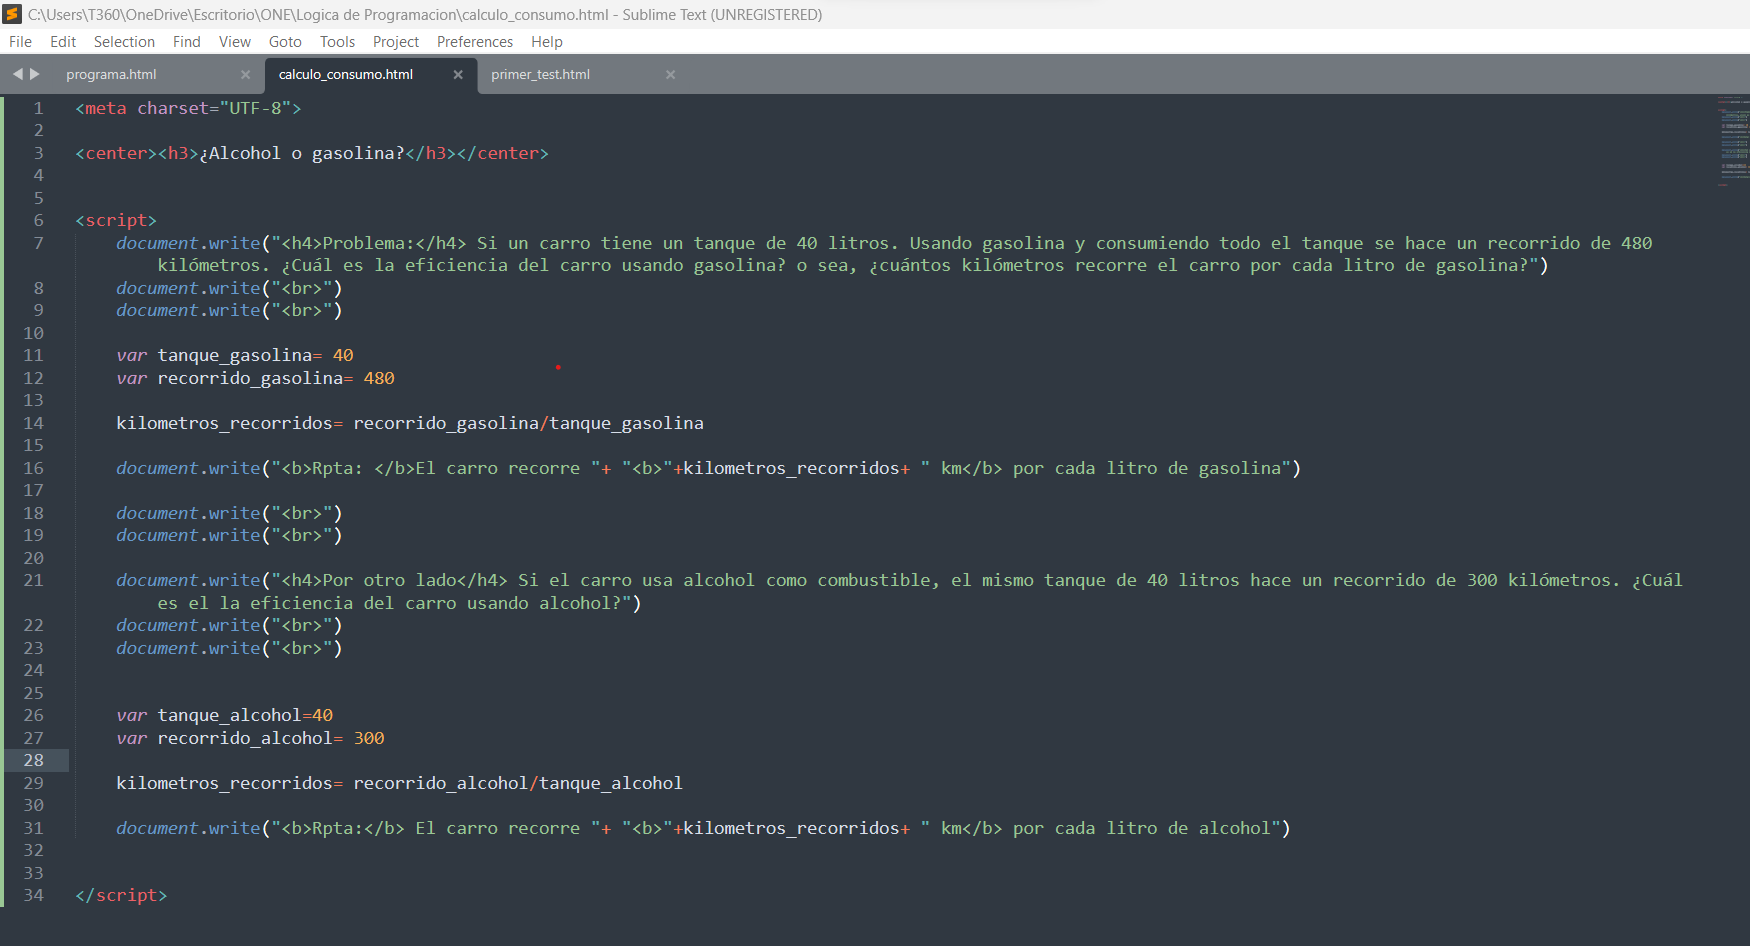Screen dimensions: 1750x946
Task: Click line number 34 in the gutter
Action: (33, 895)
